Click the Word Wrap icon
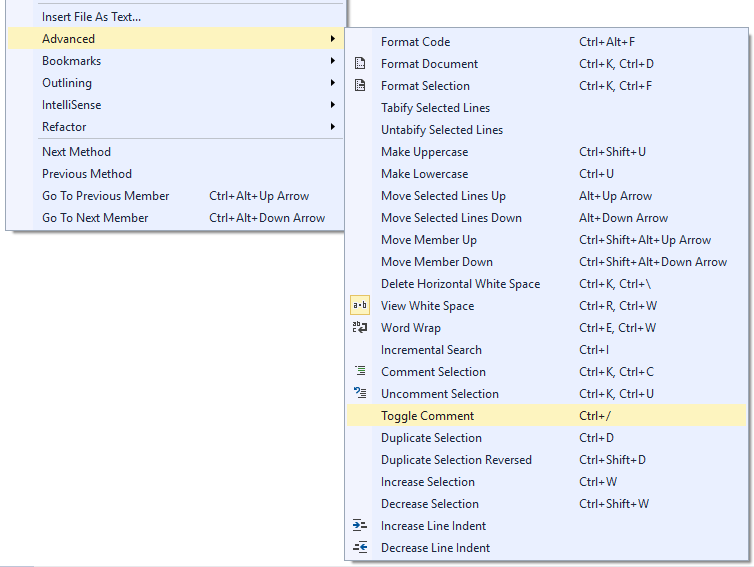The image size is (754, 567). click(x=360, y=328)
